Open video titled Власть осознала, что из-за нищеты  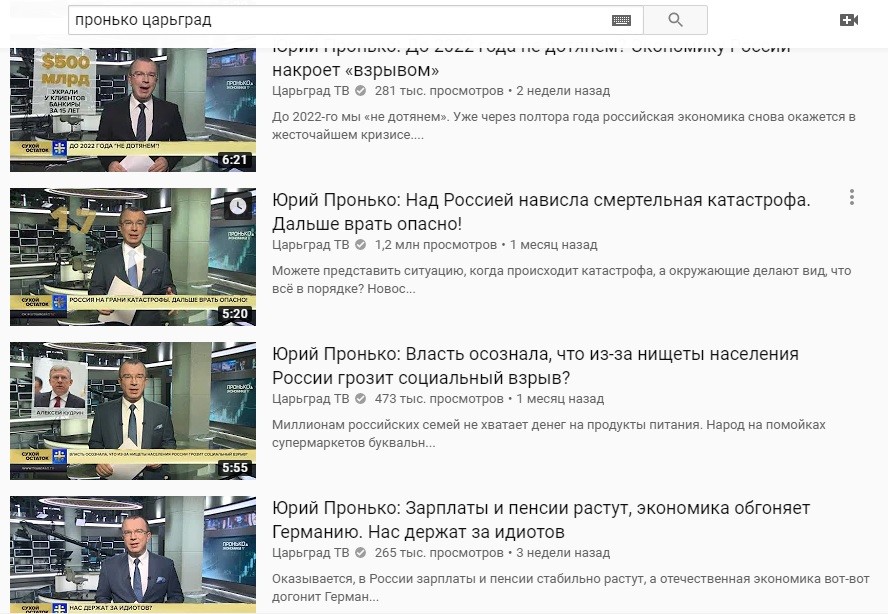[x=535, y=366]
